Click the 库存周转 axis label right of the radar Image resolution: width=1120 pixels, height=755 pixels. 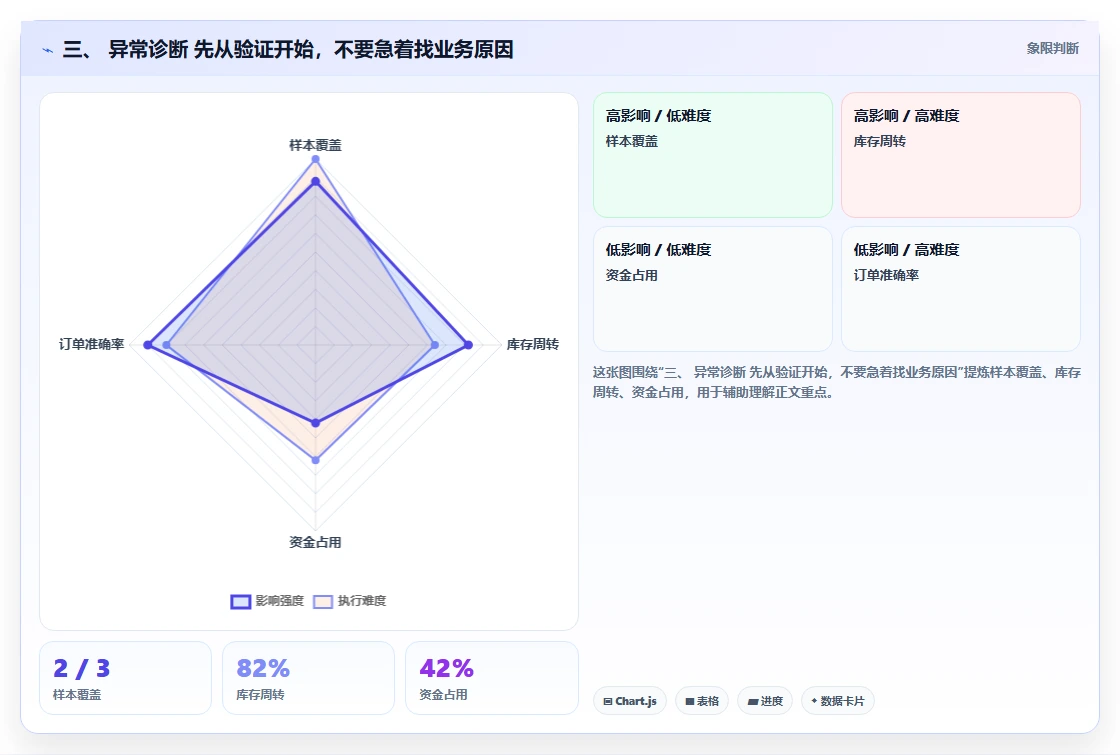[x=532, y=344]
